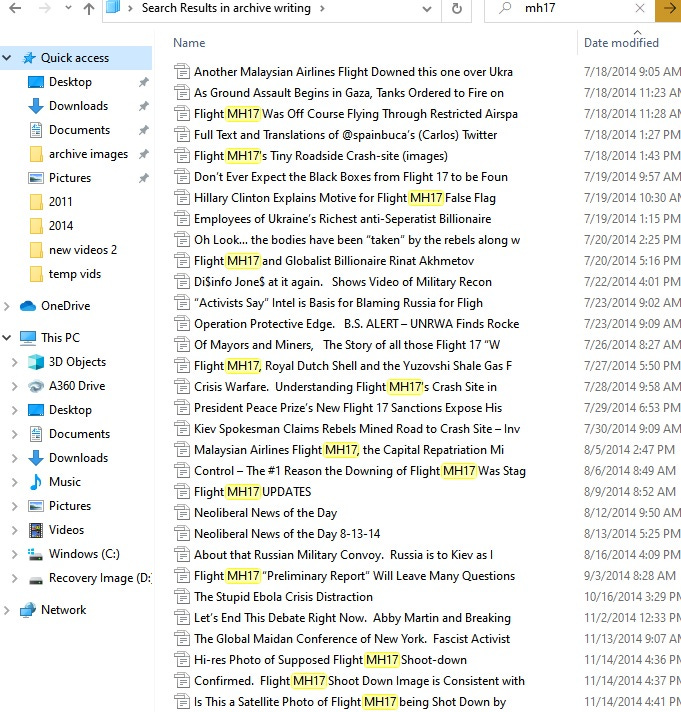This screenshot has width=681, height=712.
Task: Select This PC in the sidebar
Action: click(x=60, y=338)
